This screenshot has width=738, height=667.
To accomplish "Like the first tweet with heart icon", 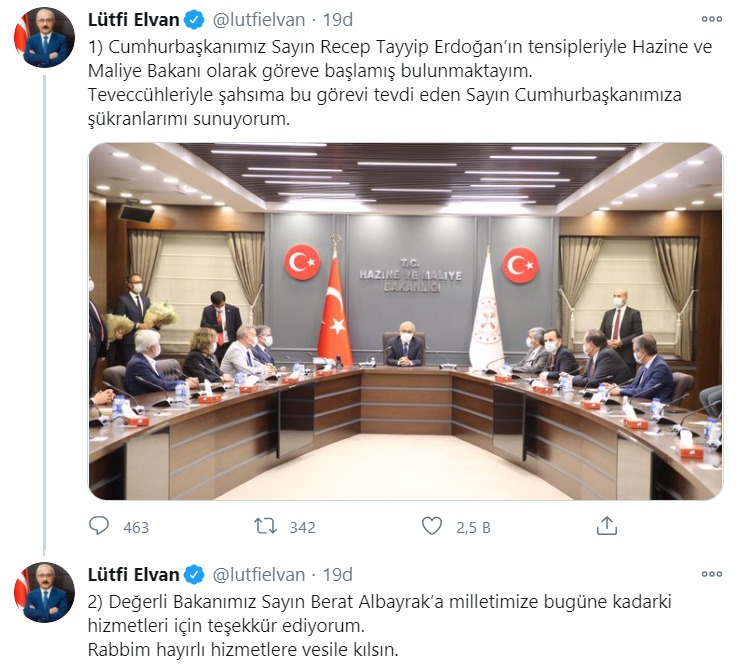I will [432, 526].
